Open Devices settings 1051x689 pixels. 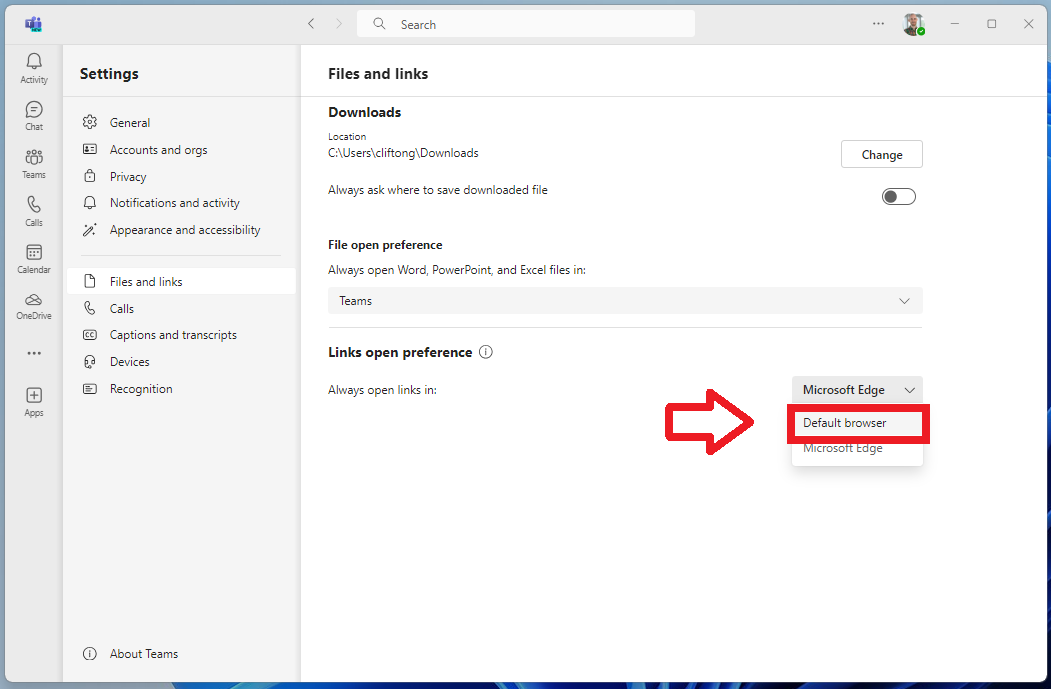181,361
